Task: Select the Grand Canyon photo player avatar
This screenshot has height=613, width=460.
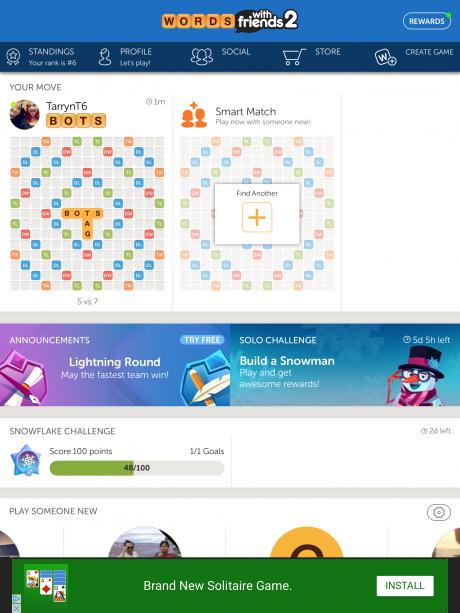Action: (145, 542)
